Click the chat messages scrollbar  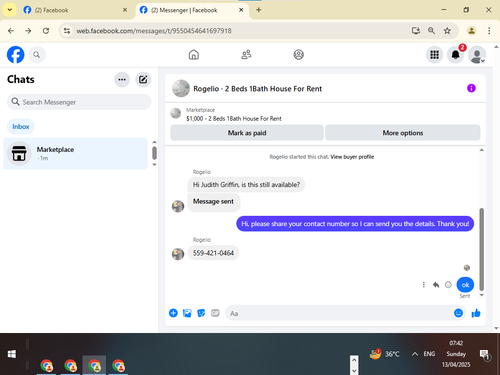pyautogui.click(x=481, y=249)
